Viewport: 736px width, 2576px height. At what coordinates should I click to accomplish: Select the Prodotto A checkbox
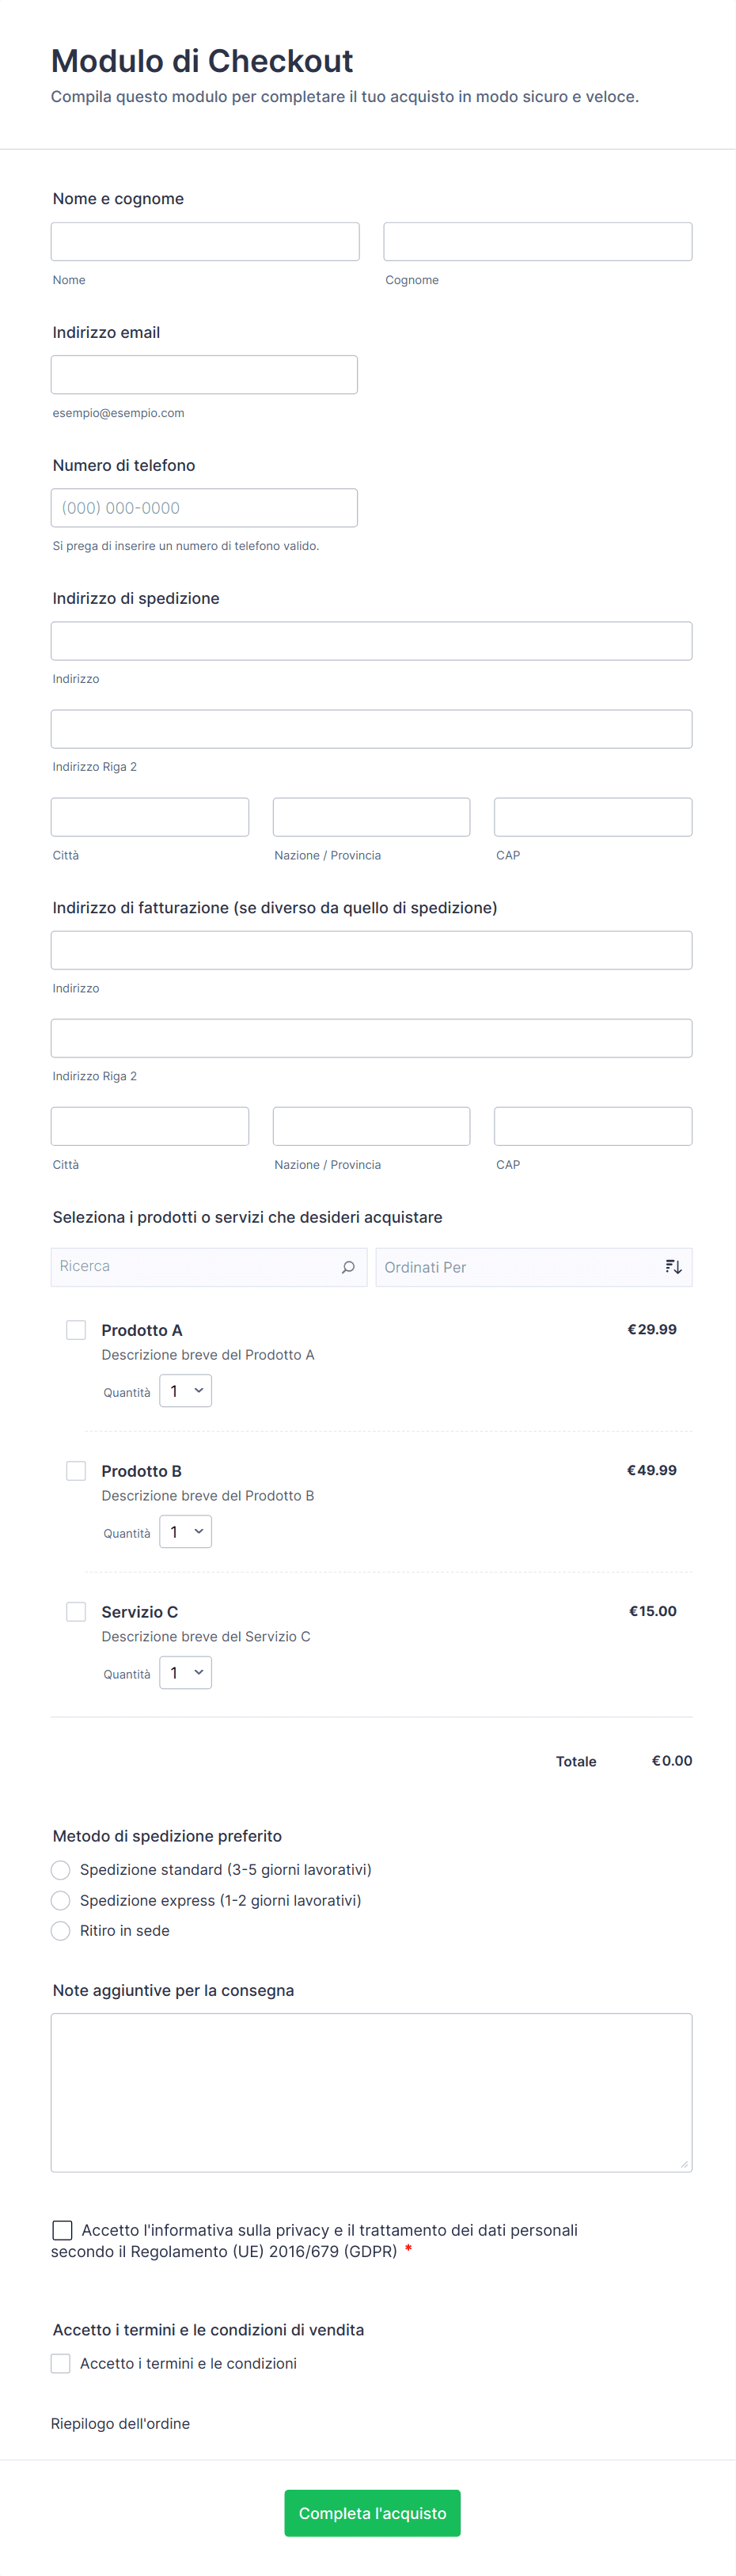(76, 1330)
